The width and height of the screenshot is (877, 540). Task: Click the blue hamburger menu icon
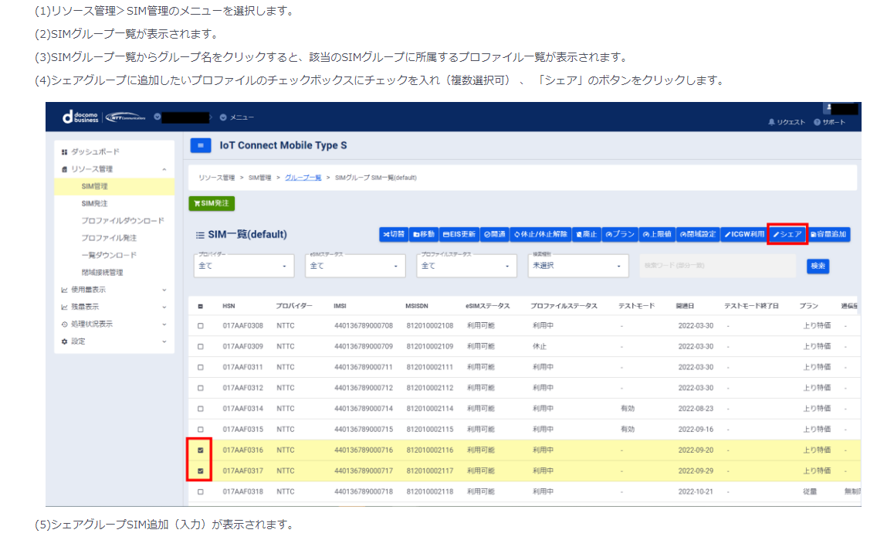[200, 146]
